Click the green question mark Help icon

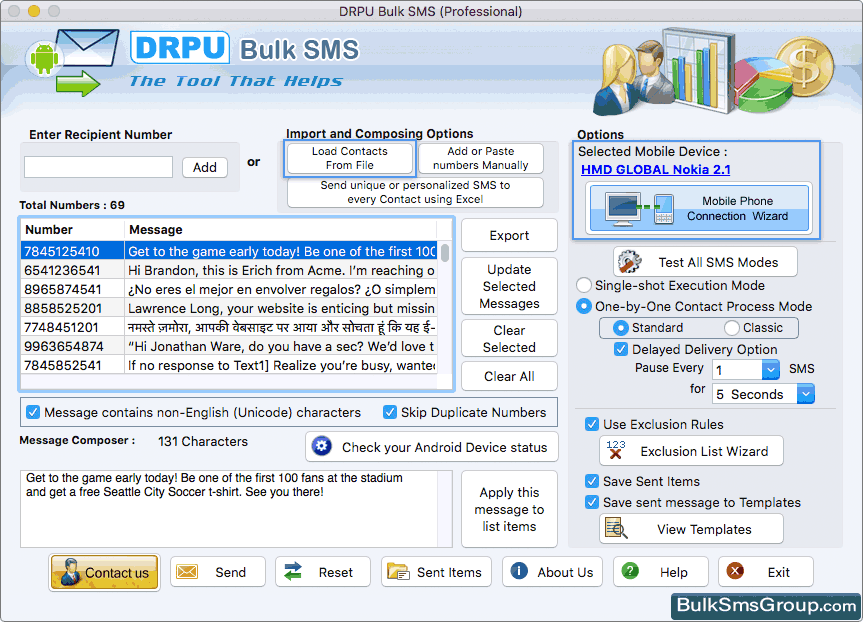[x=630, y=571]
